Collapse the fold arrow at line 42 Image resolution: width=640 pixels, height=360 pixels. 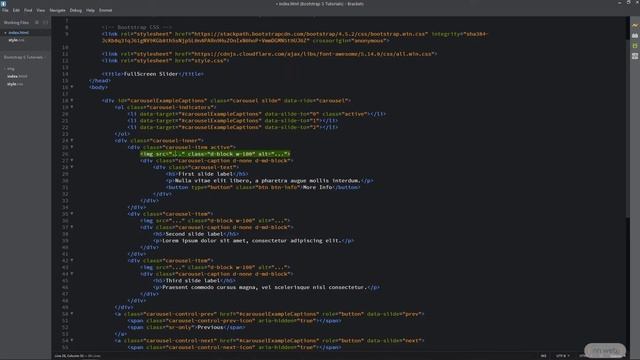pyautogui.click(x=72, y=260)
